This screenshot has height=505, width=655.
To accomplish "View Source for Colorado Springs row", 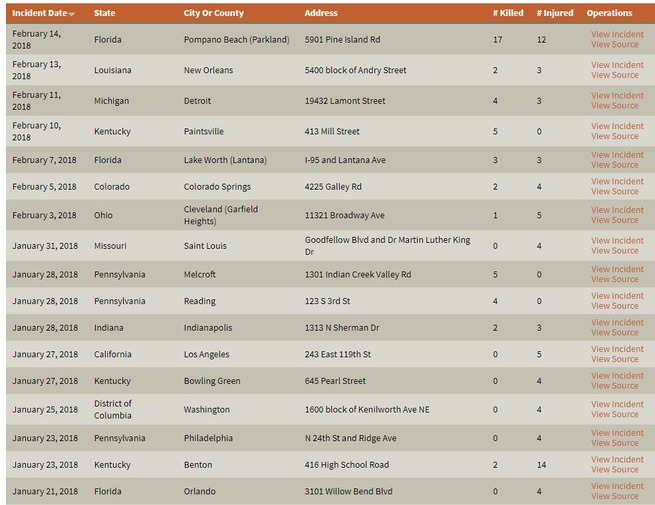I will (x=614, y=191).
